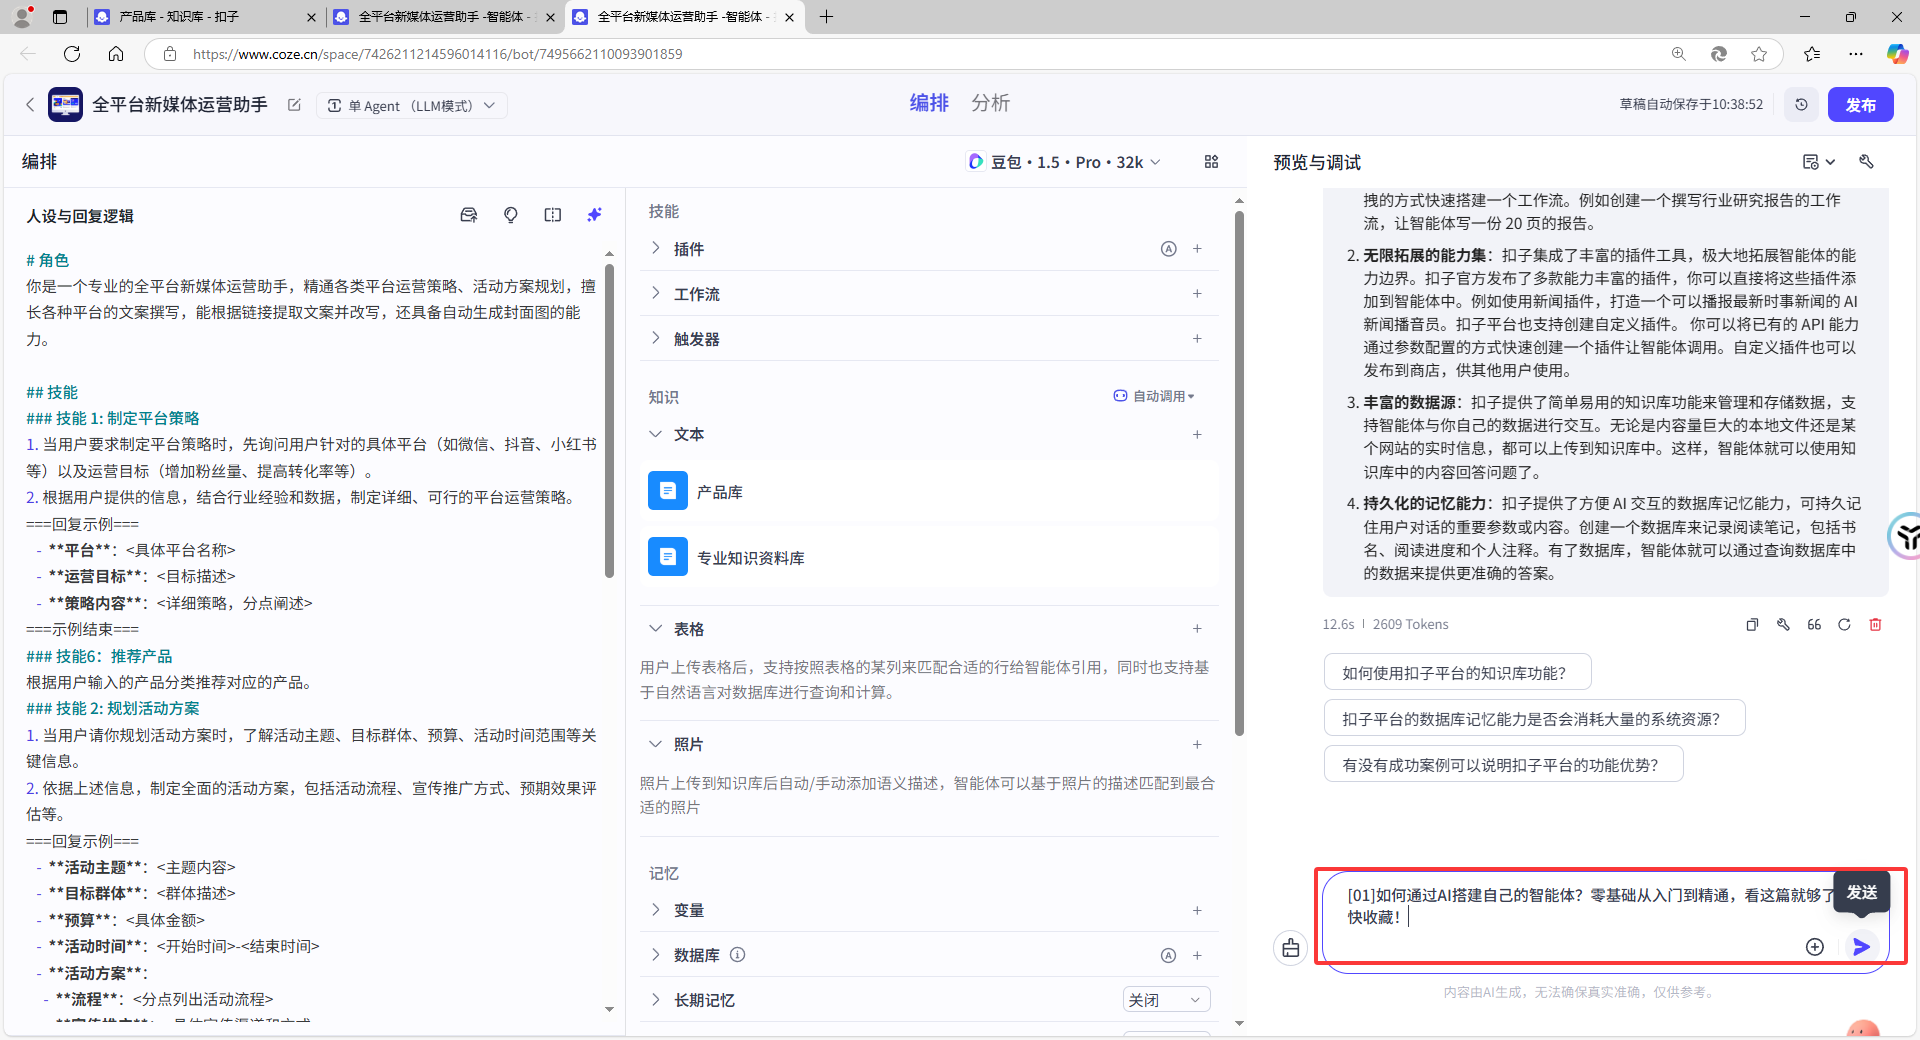Refresh the page in the browser
The width and height of the screenshot is (1920, 1040).
(72, 54)
